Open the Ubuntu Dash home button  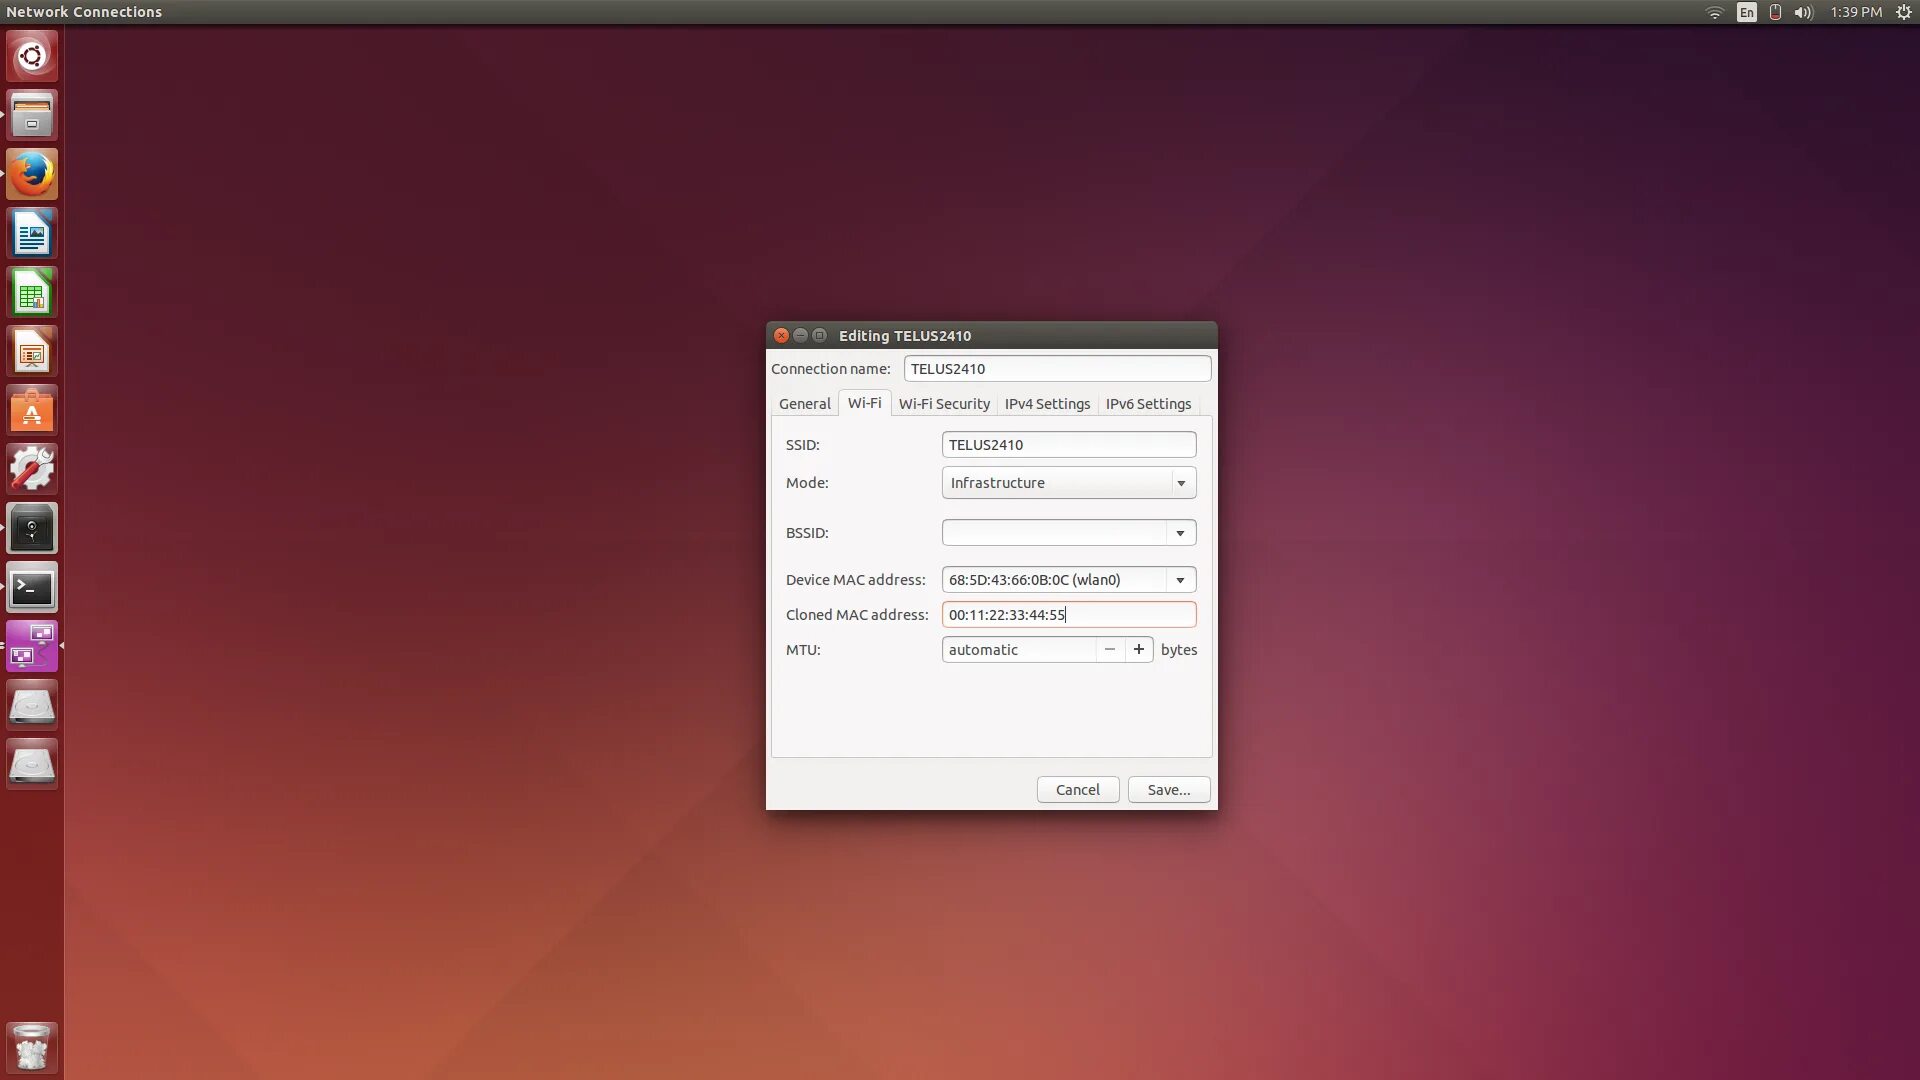(32, 56)
